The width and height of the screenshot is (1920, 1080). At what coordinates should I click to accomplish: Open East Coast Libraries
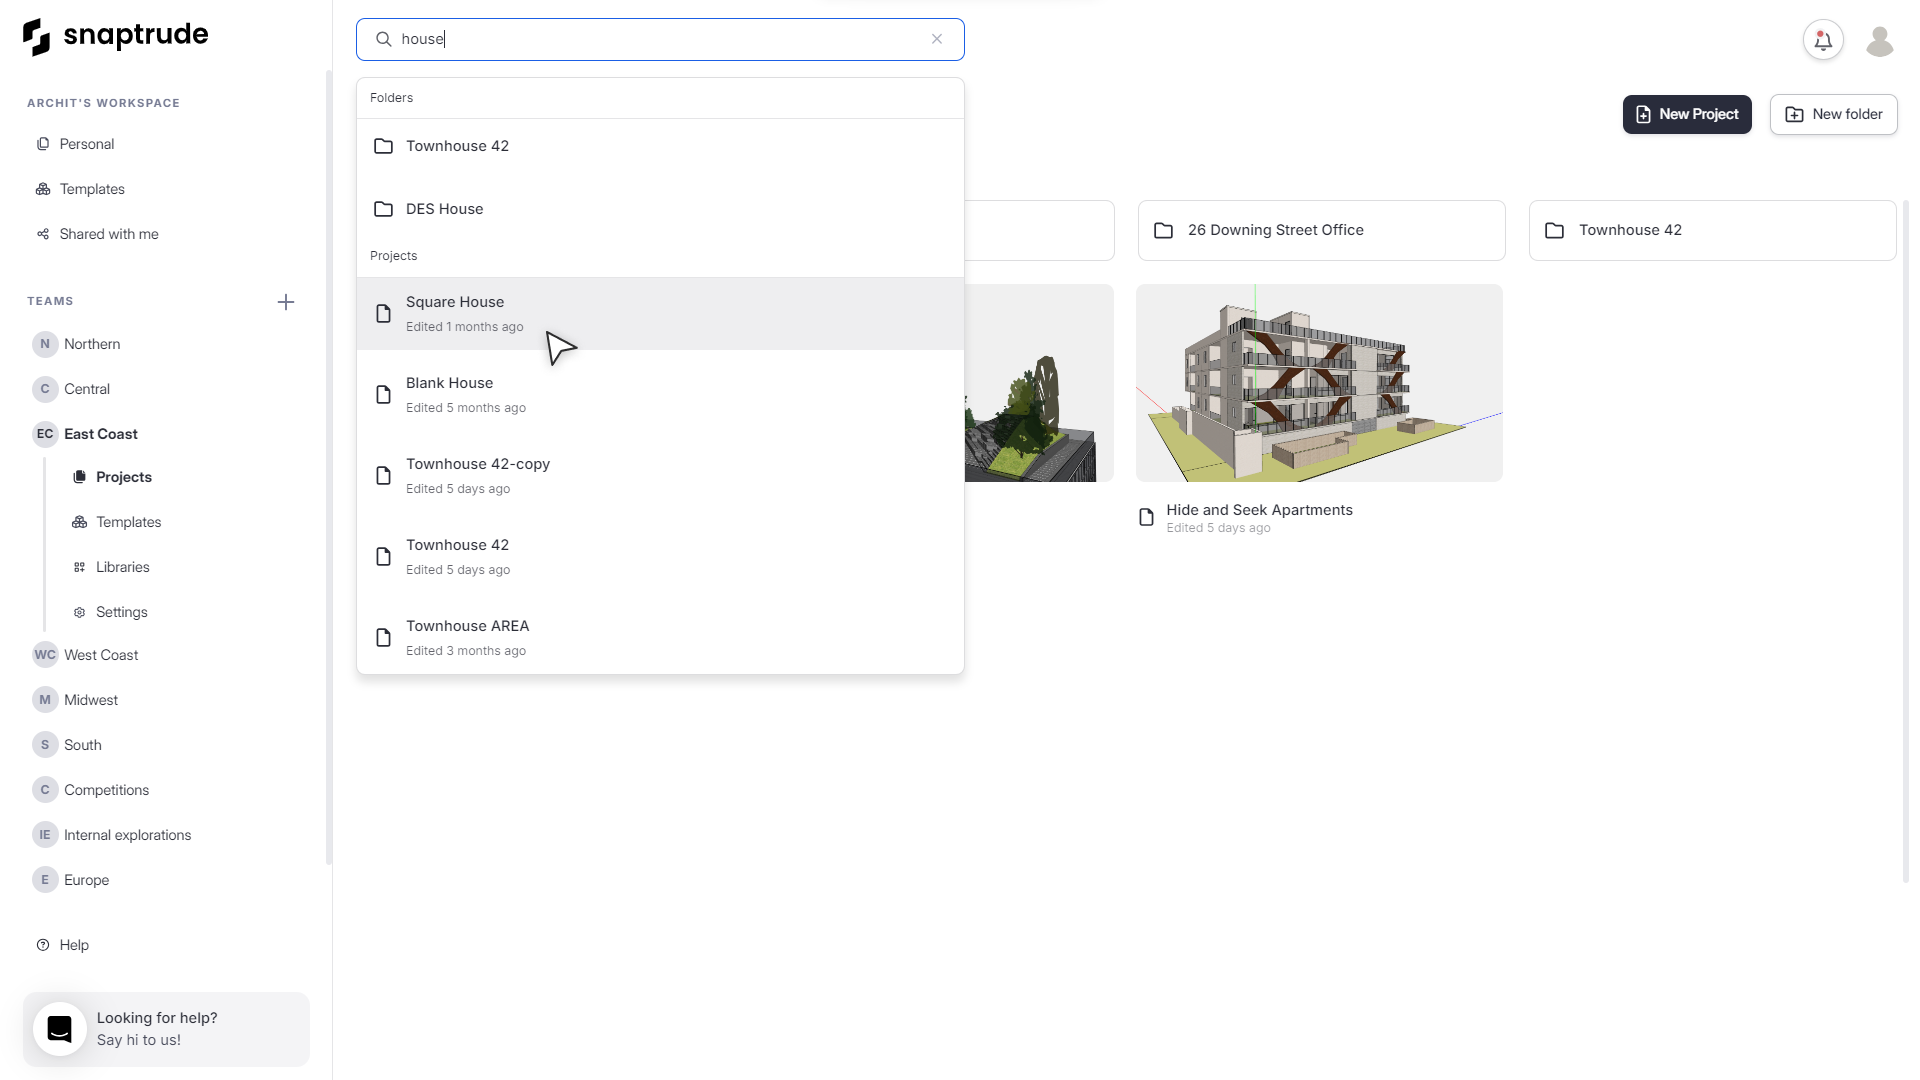coord(122,567)
